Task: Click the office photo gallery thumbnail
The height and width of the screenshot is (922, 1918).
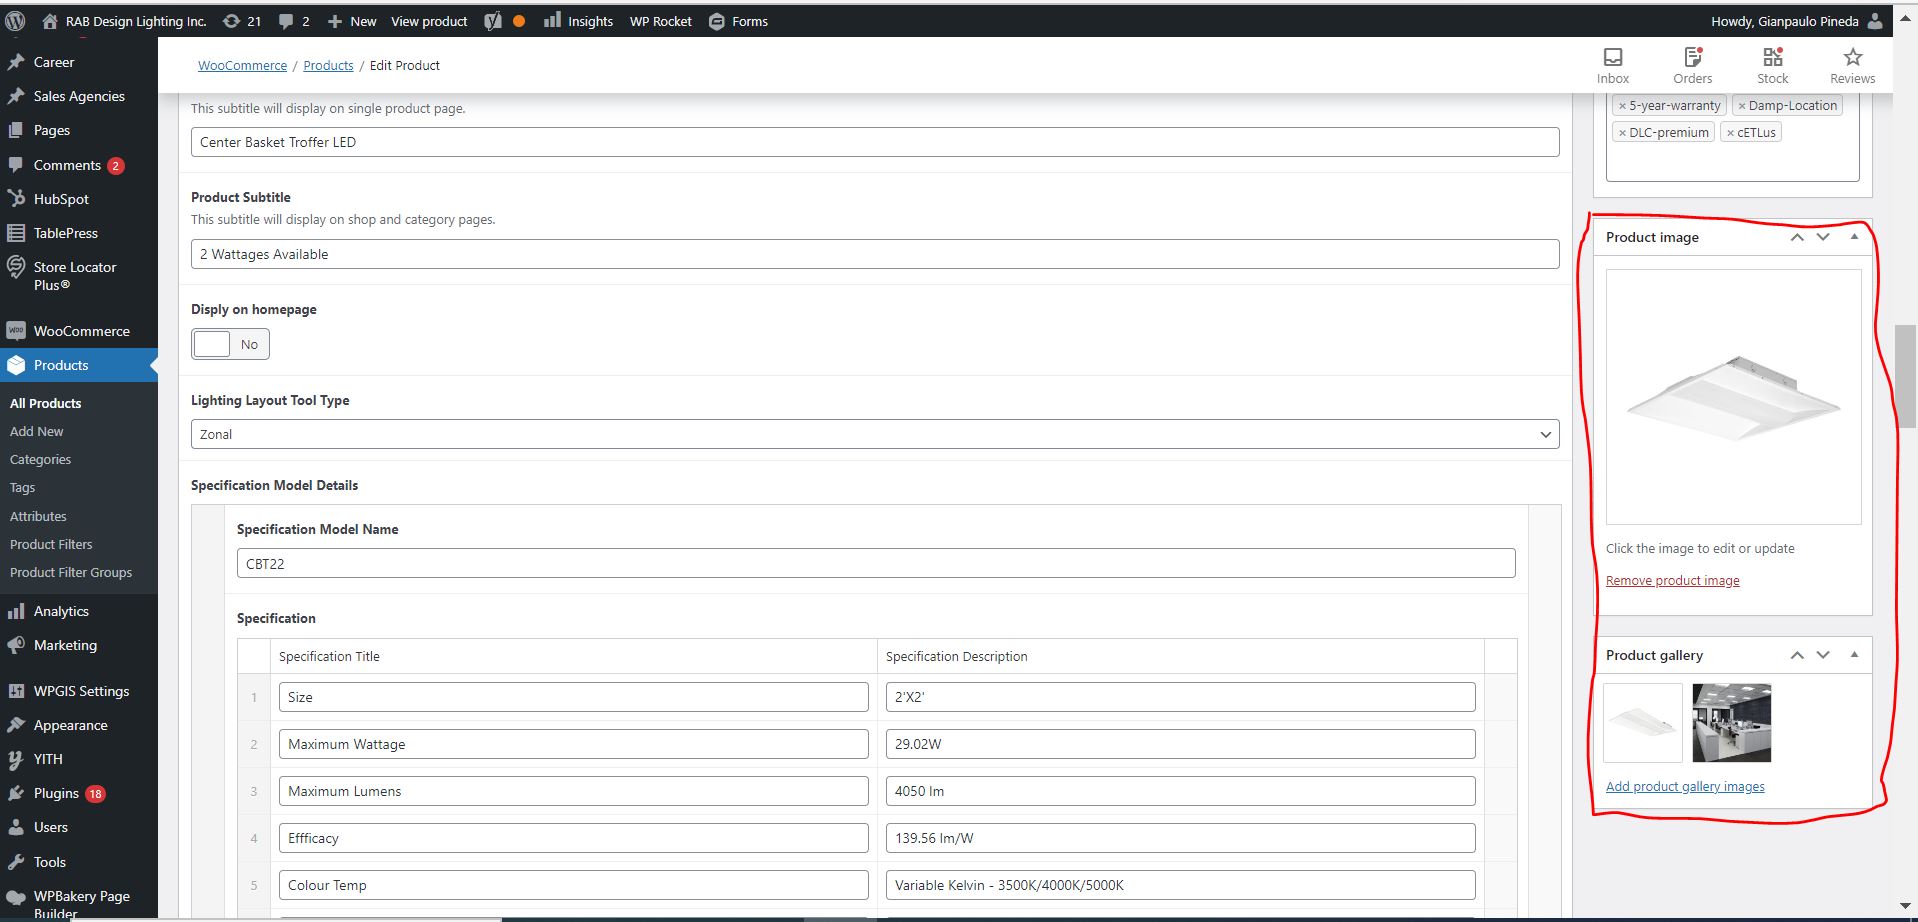Action: pos(1731,722)
